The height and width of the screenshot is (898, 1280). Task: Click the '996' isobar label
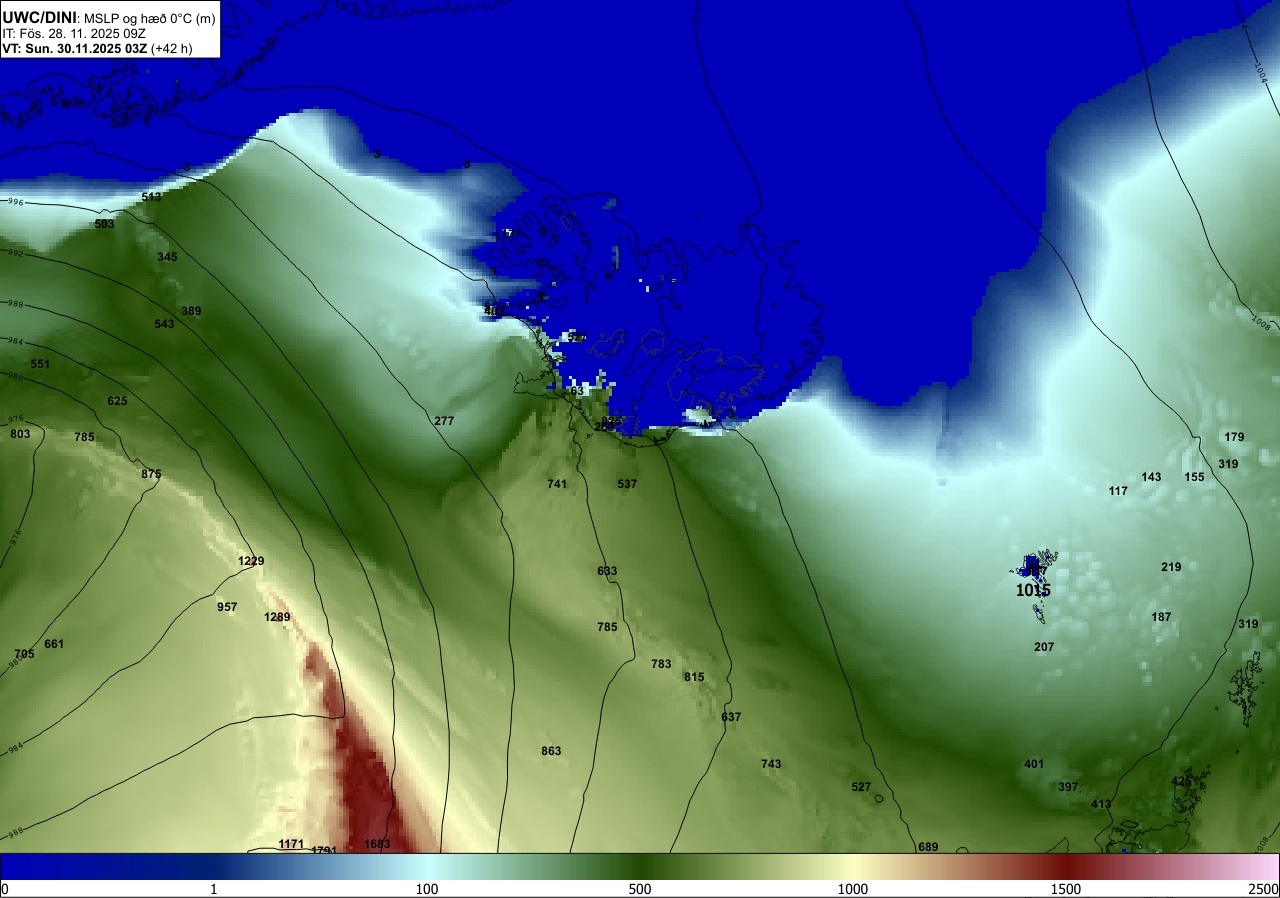(14, 202)
